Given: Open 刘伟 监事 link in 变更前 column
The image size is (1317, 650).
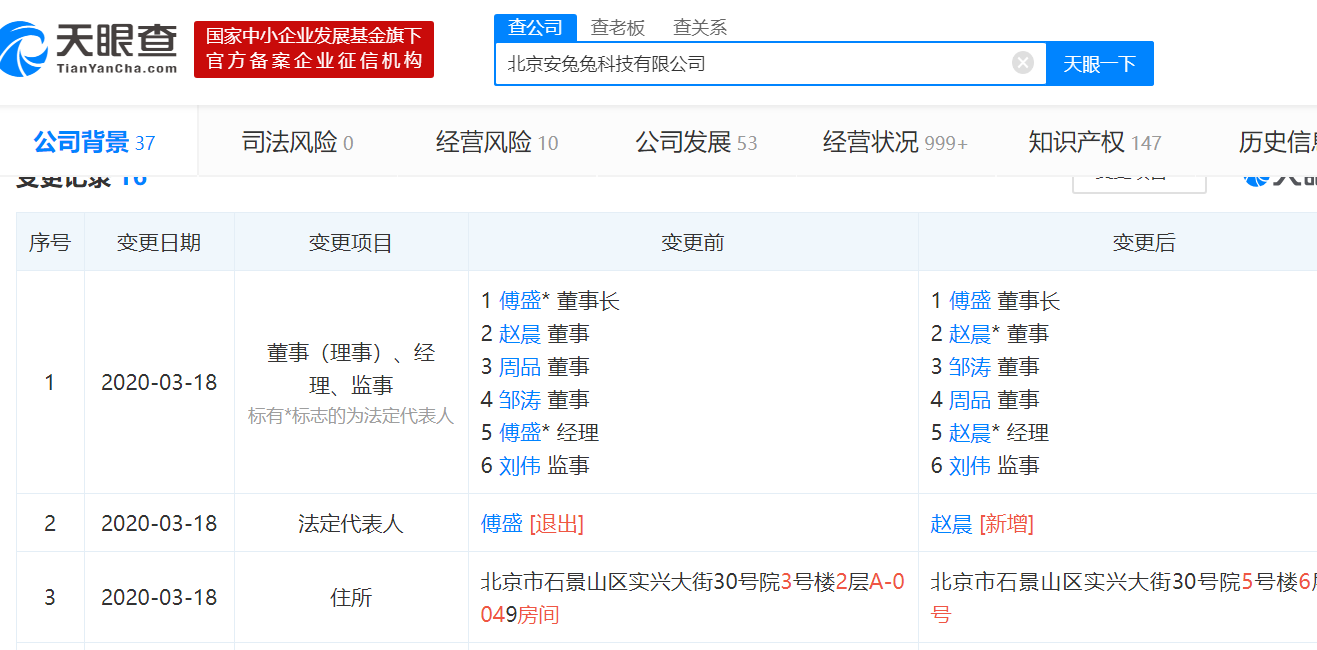Looking at the screenshot, I should coord(520,466).
